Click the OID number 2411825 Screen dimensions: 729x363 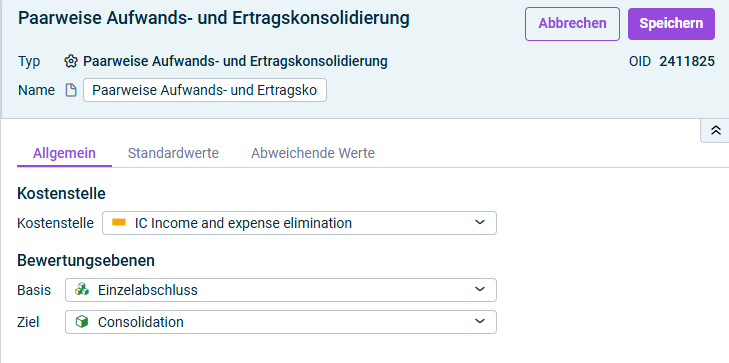[x=687, y=61]
